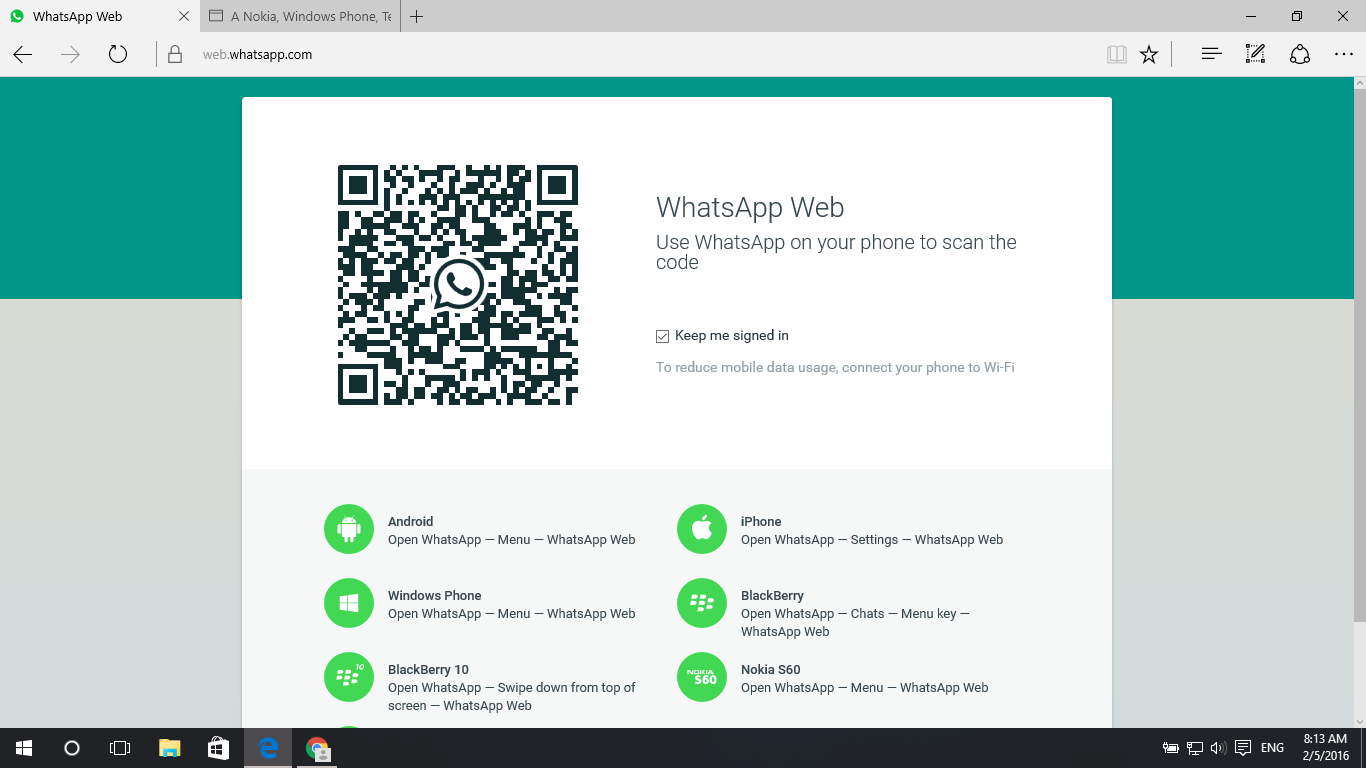Click the Android robot icon
Screen dimensions: 1366x768
349,529
